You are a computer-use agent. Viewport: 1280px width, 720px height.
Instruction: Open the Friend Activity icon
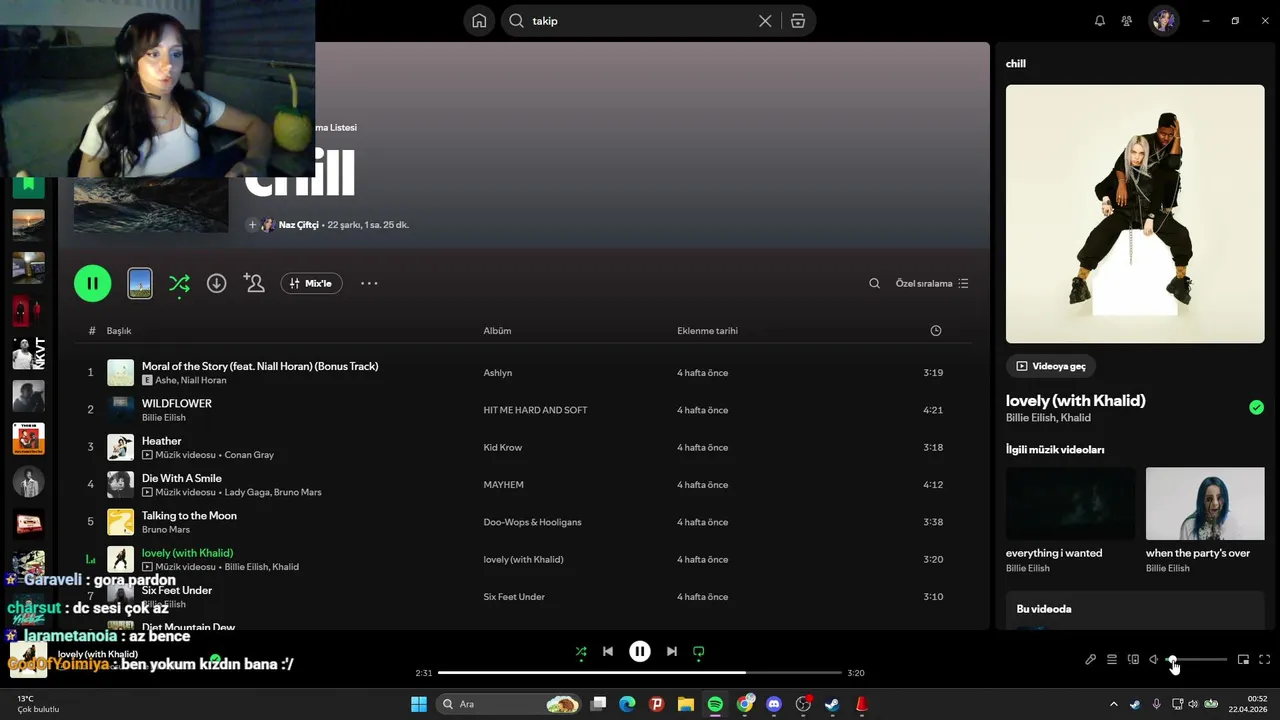click(1127, 21)
